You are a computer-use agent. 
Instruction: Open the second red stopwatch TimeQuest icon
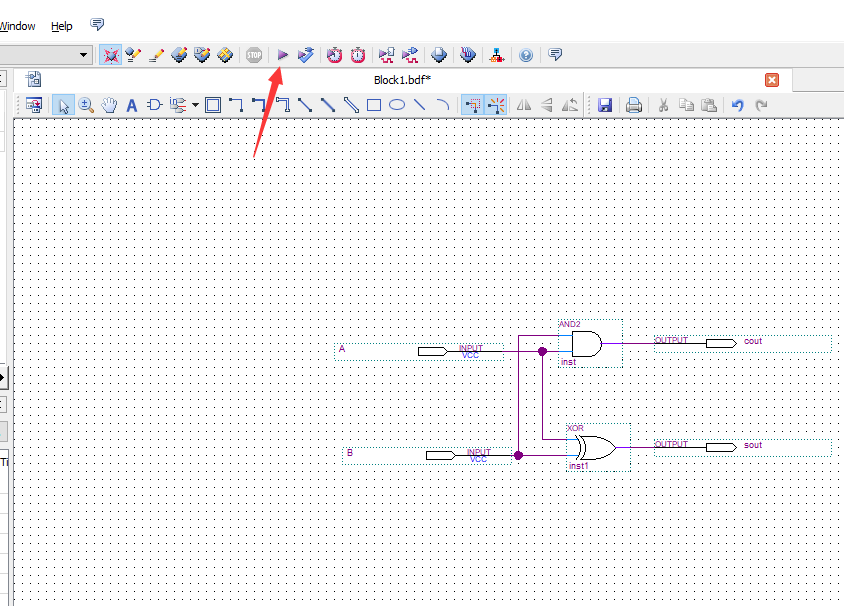coord(358,55)
